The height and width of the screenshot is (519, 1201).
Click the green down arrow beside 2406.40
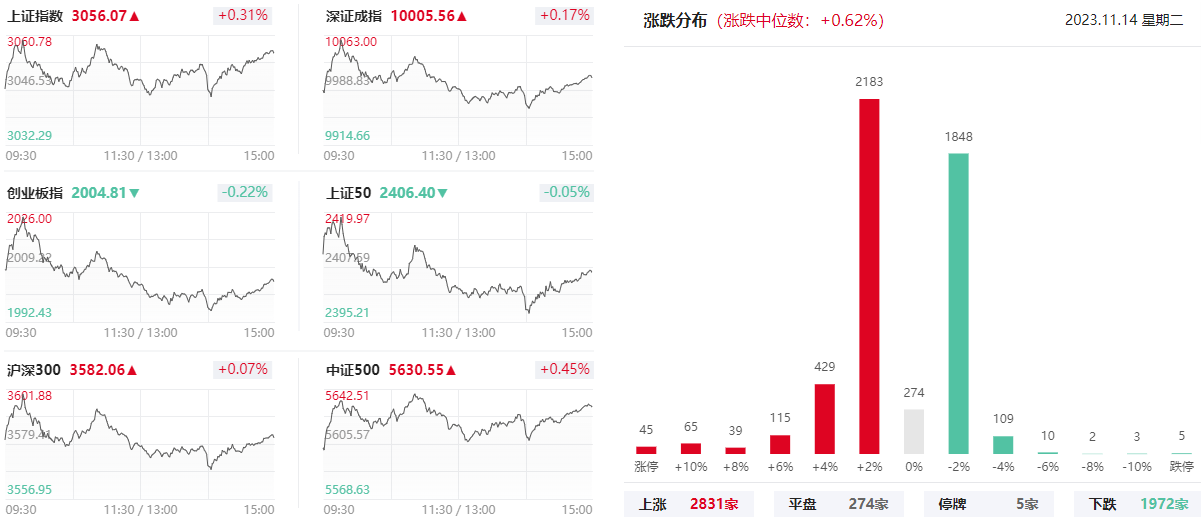443,193
